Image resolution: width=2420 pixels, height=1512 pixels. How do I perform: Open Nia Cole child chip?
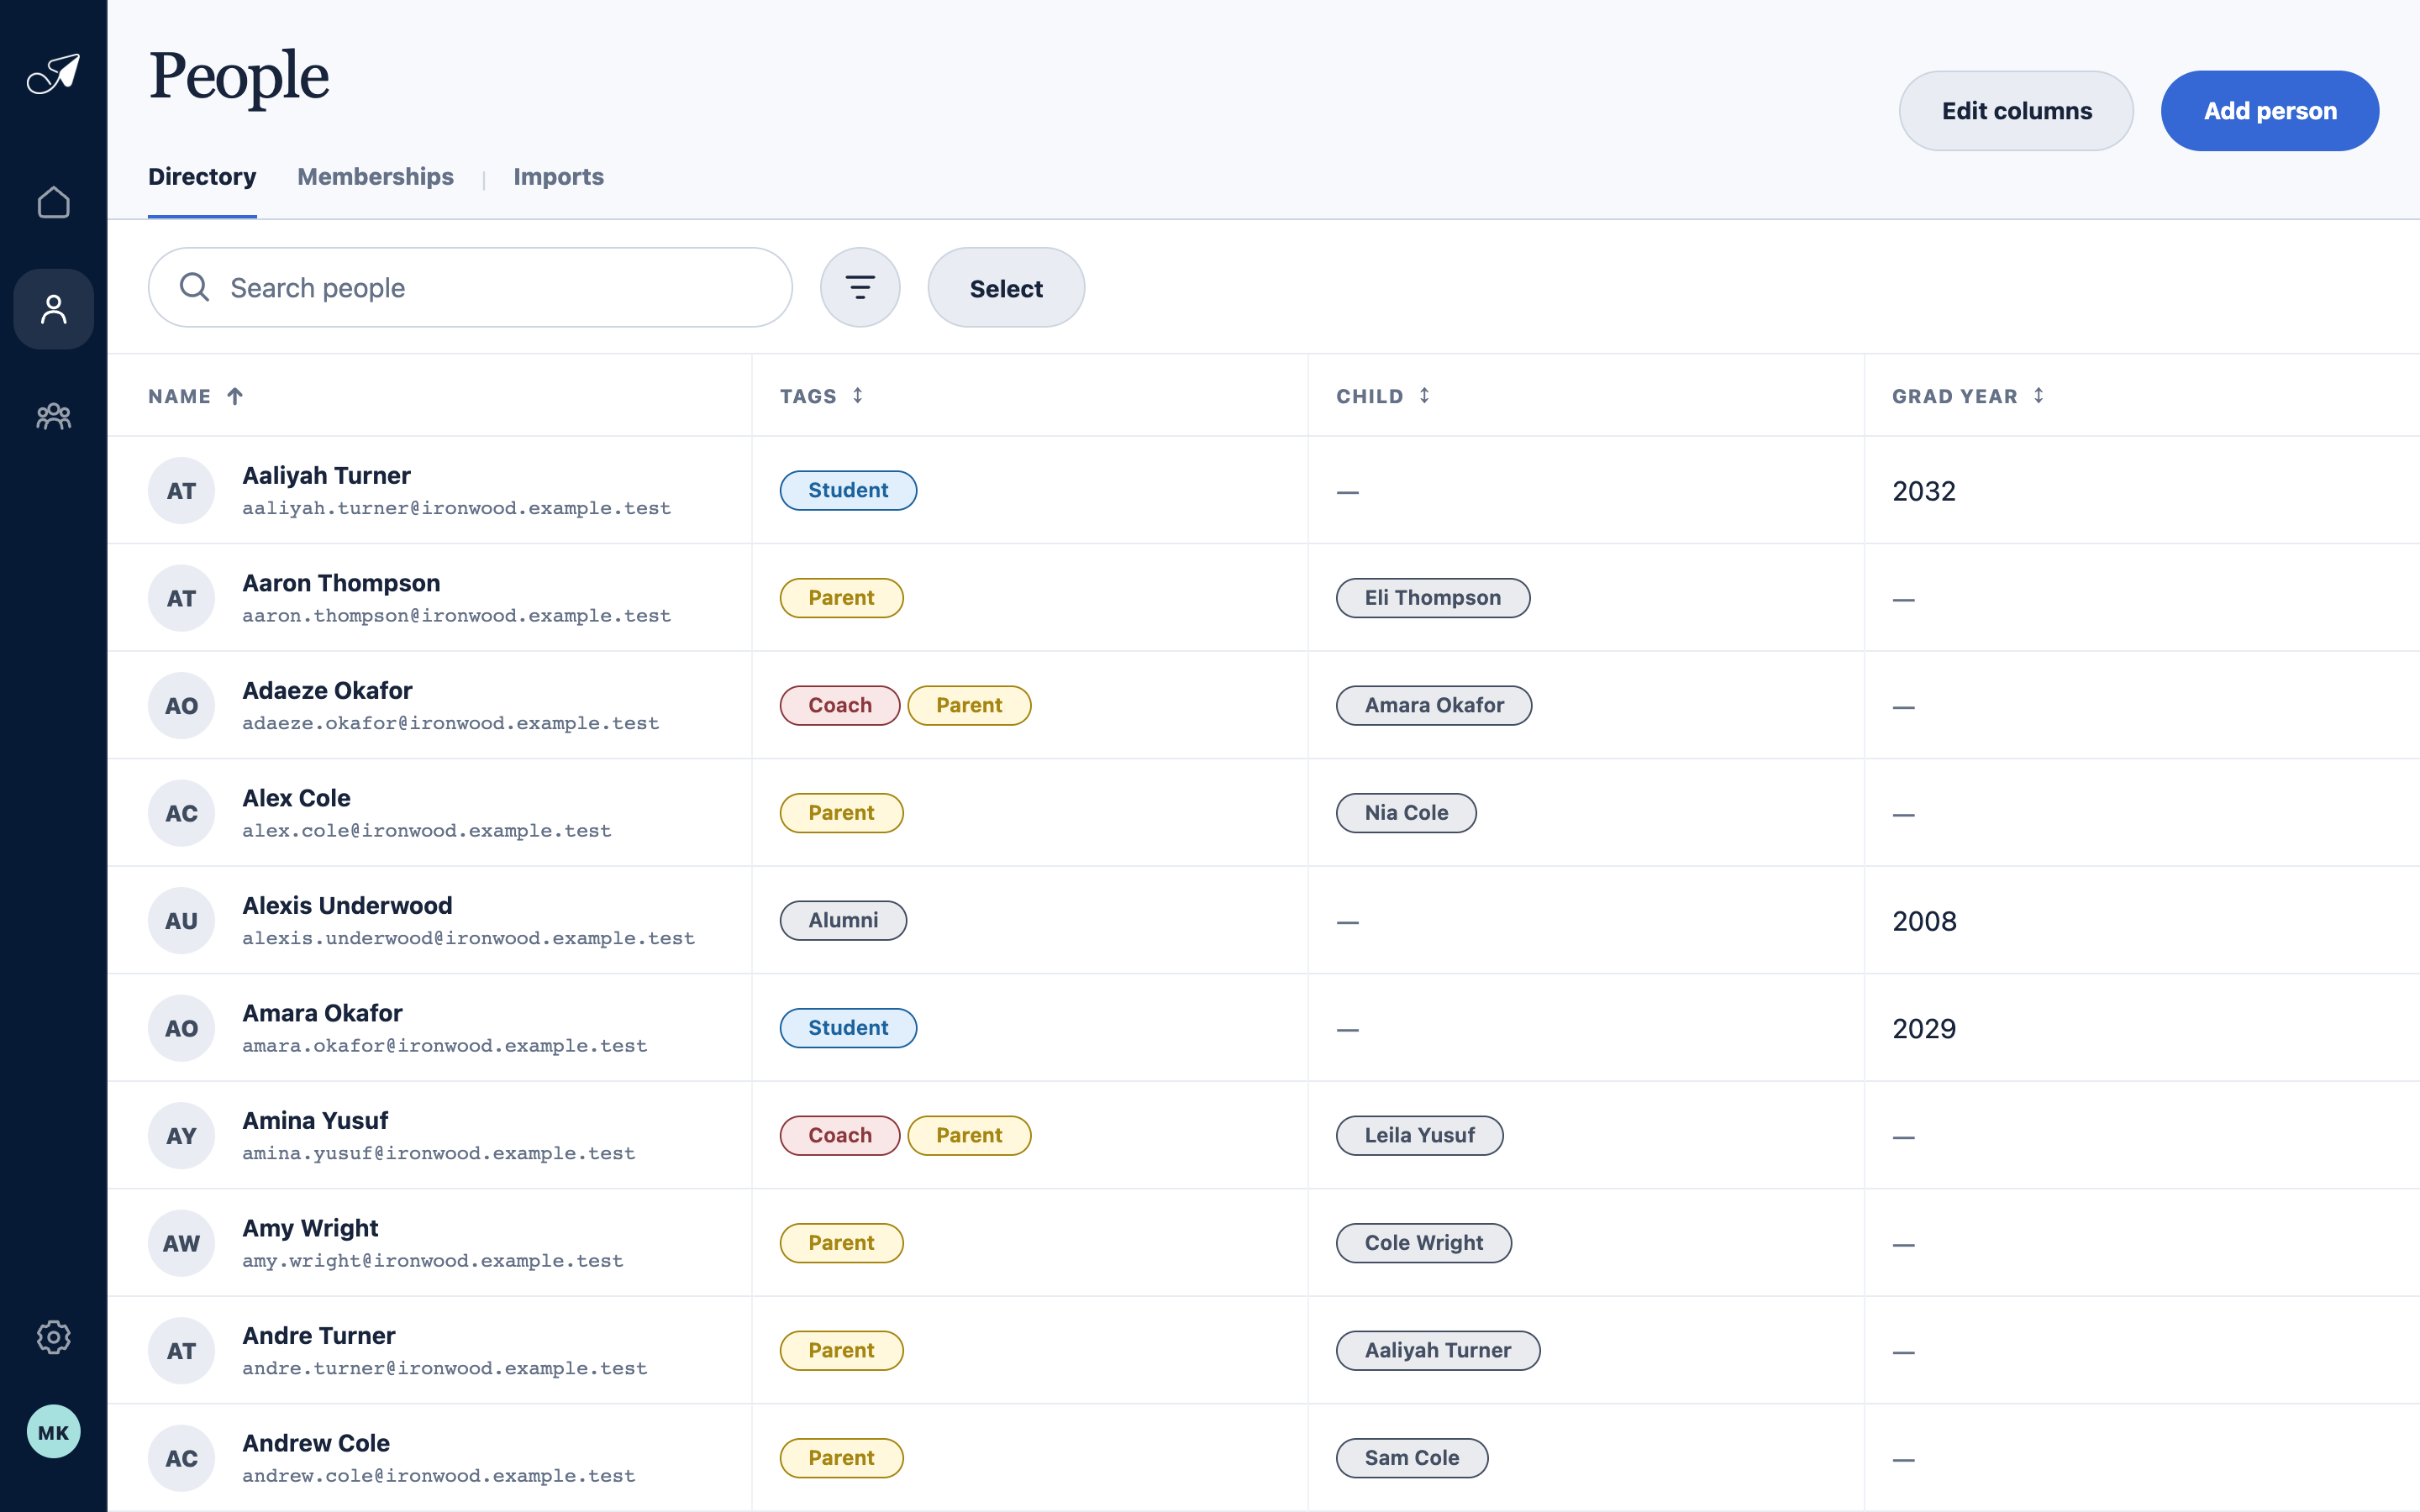click(x=1405, y=813)
